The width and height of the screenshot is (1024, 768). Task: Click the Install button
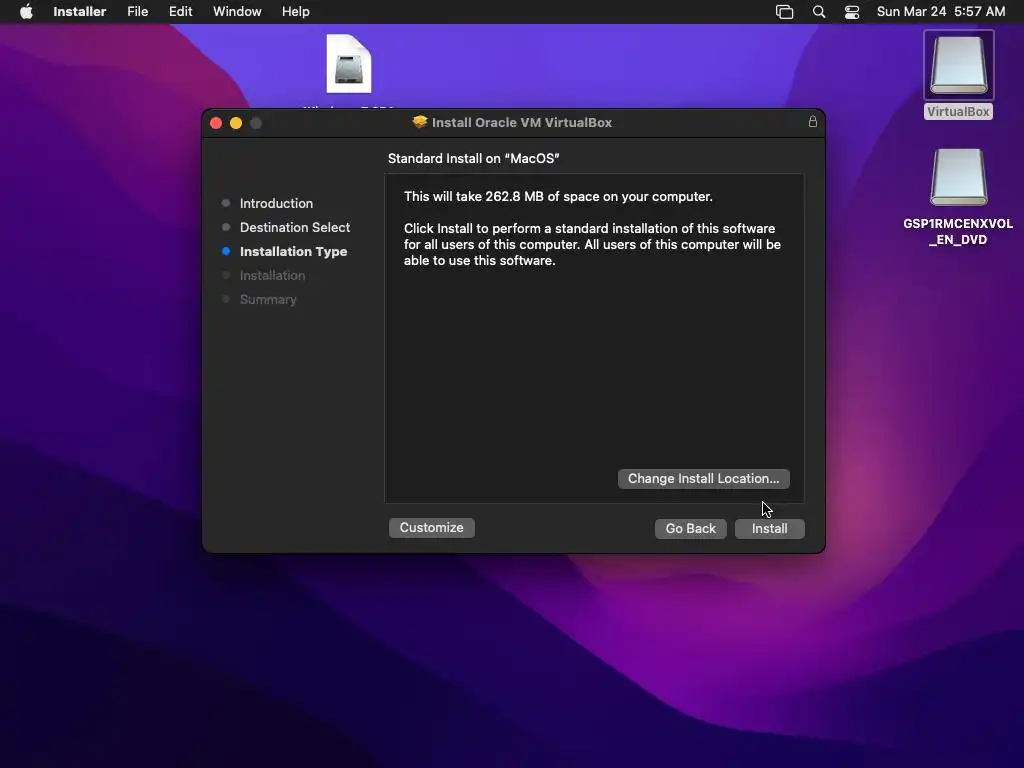coord(769,528)
